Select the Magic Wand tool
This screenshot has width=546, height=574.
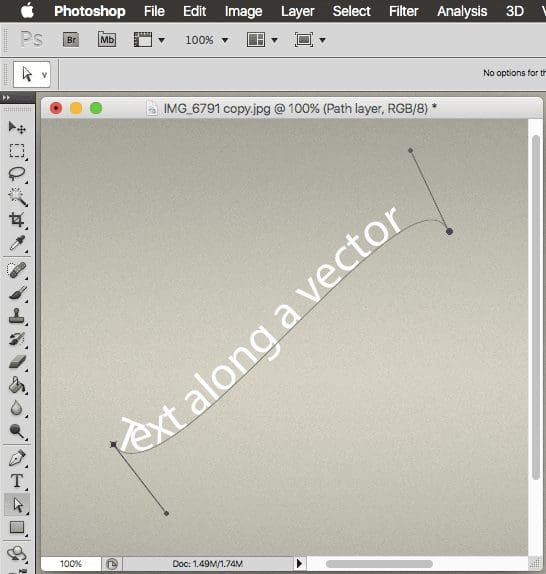17,197
